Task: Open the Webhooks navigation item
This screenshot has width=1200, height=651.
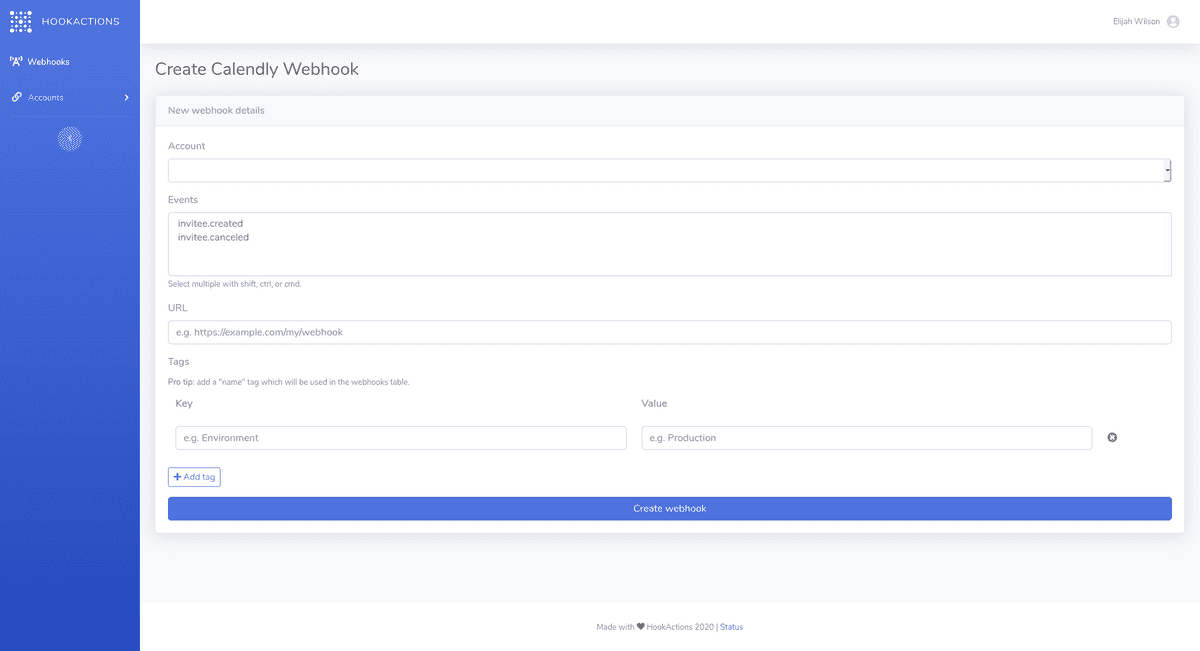Action: [x=46, y=61]
